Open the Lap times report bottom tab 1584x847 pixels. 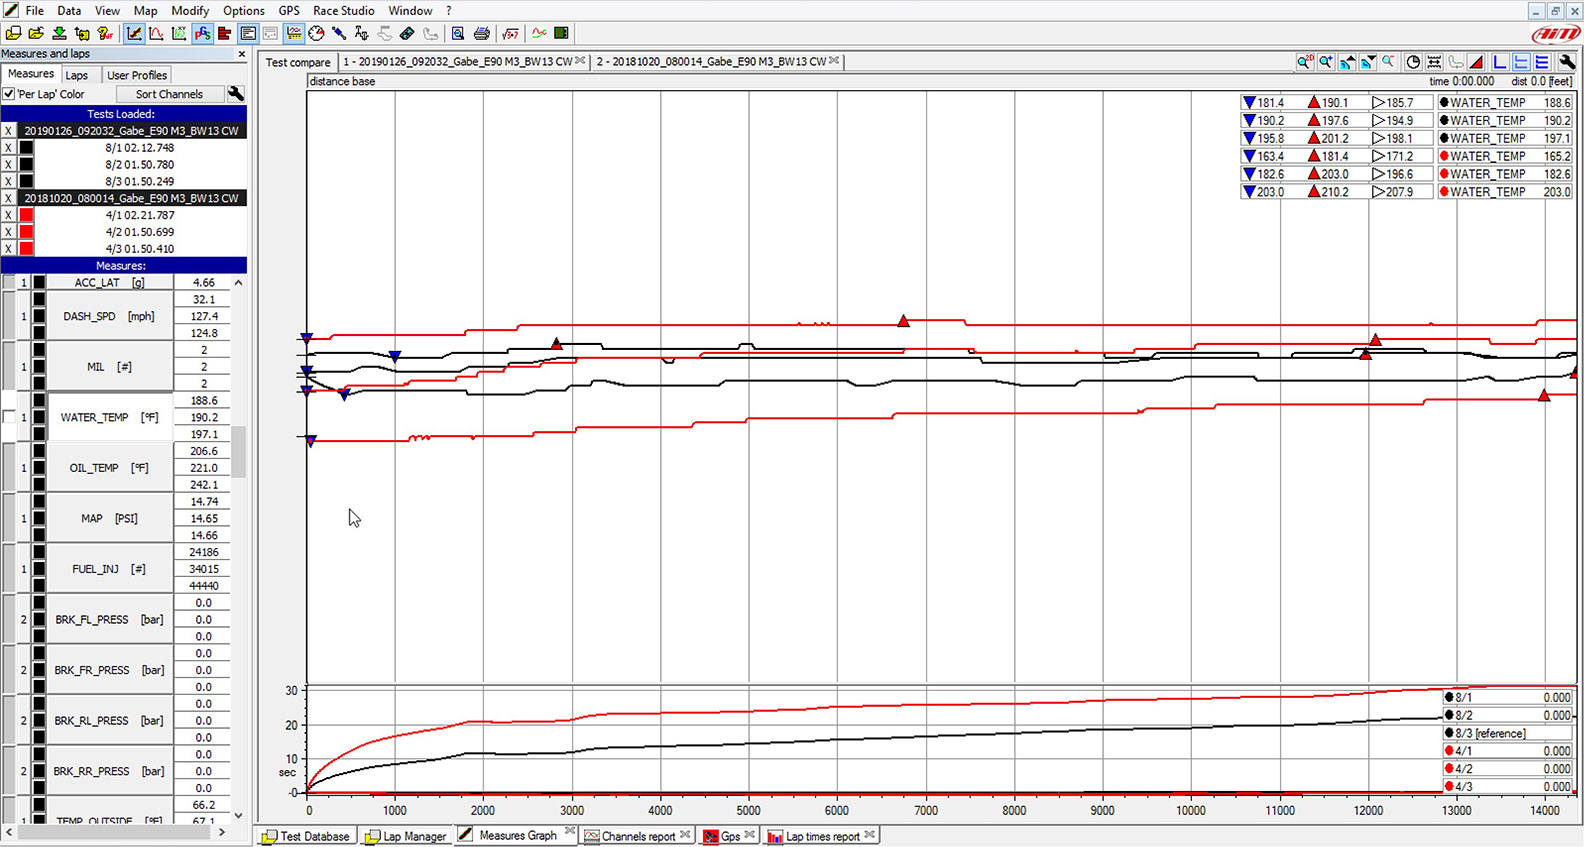coord(821,836)
